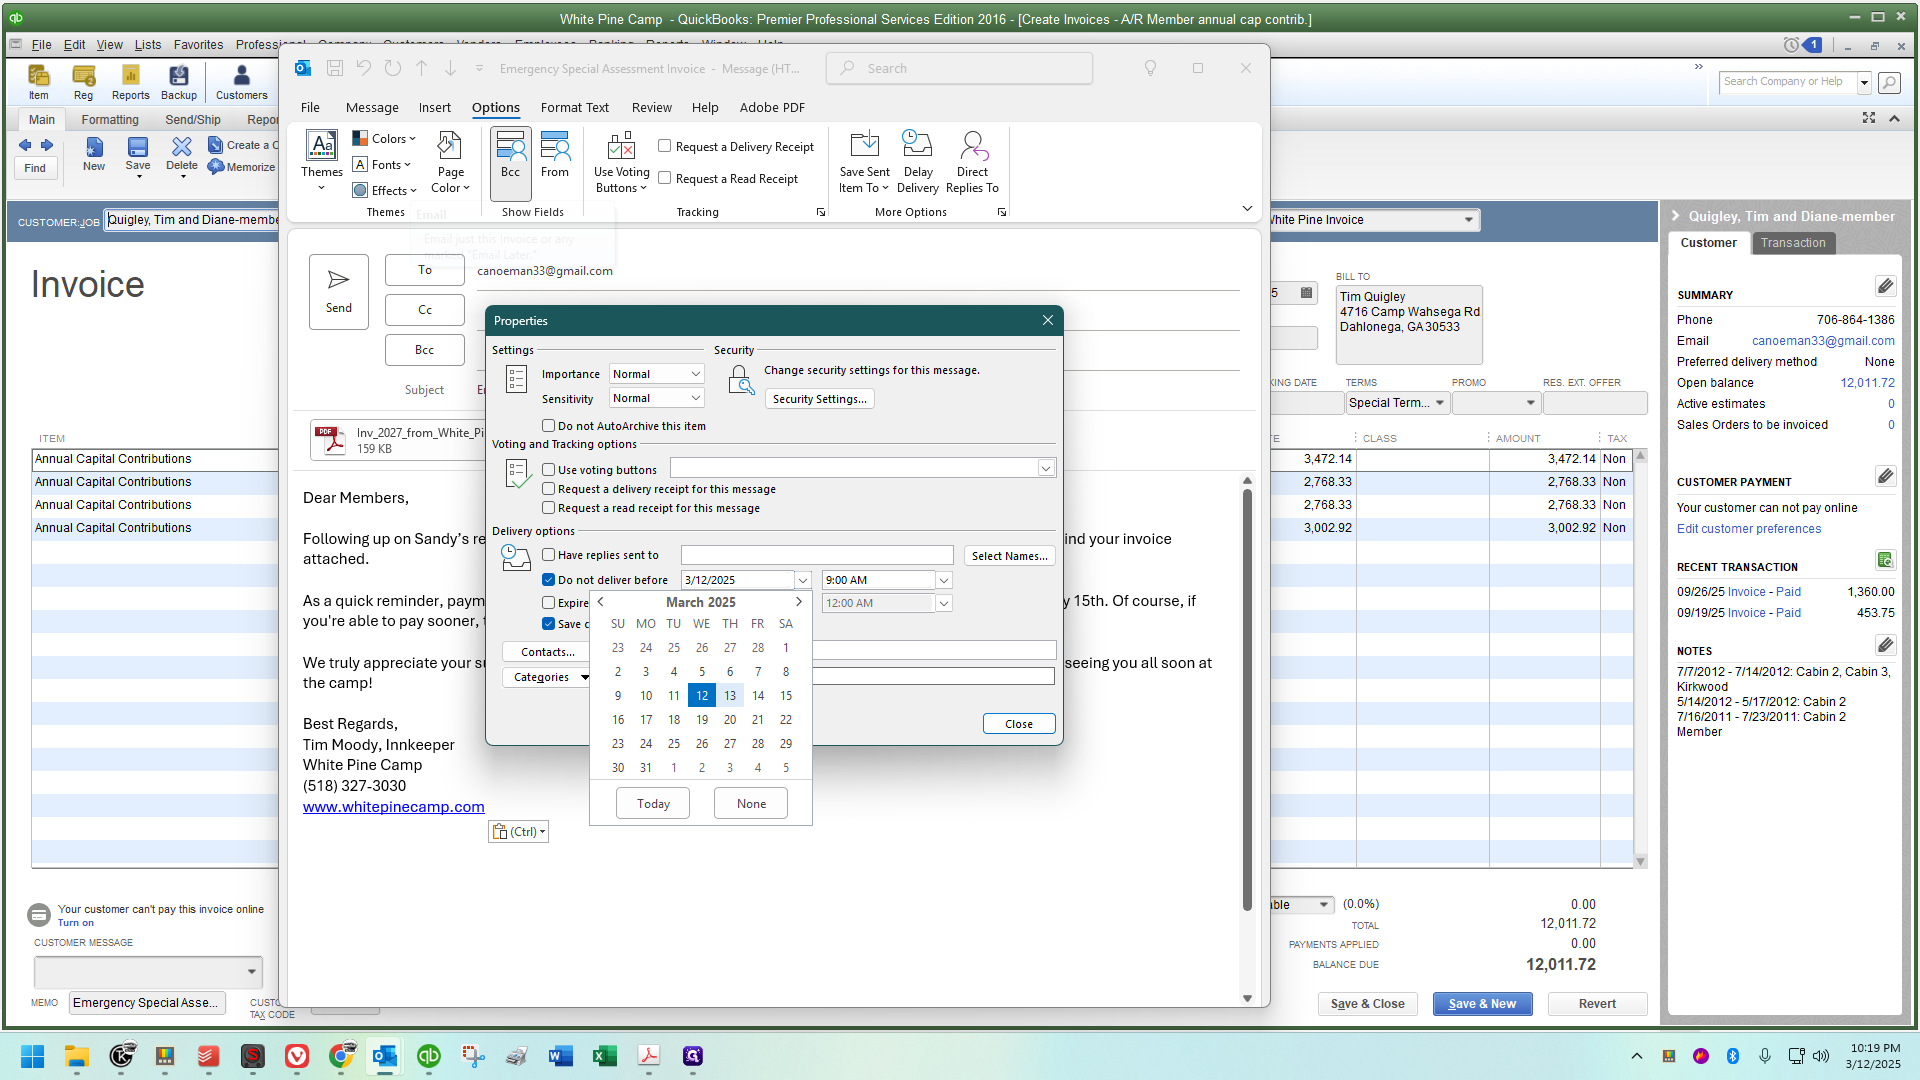The image size is (1920, 1080).
Task: Open the Inv_2027 PDF attachment icon
Action: tap(329, 440)
